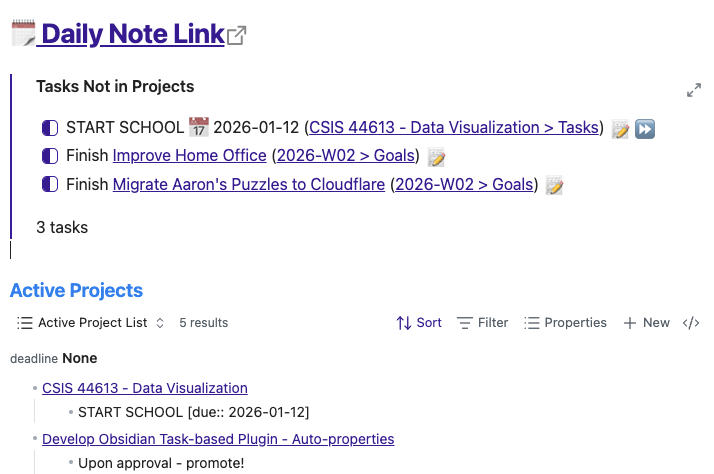The image size is (714, 474).
Task: Open Develop Obsidian Task-based Plugin link
Action: tap(218, 439)
